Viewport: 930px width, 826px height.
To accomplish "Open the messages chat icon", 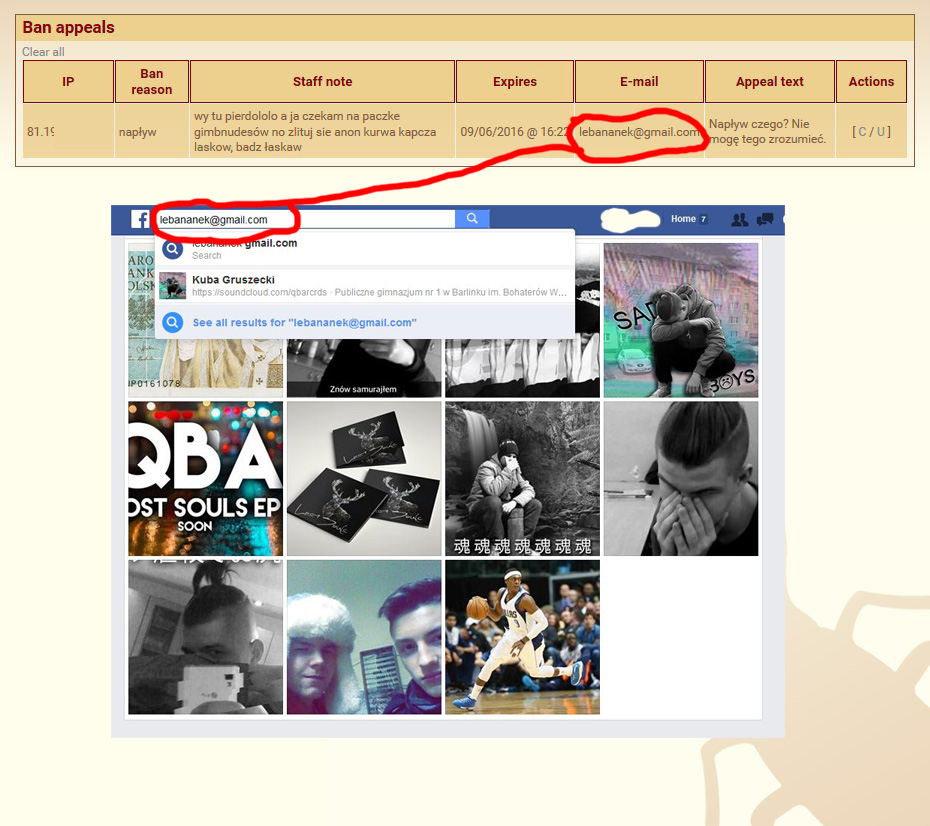I will (765, 219).
